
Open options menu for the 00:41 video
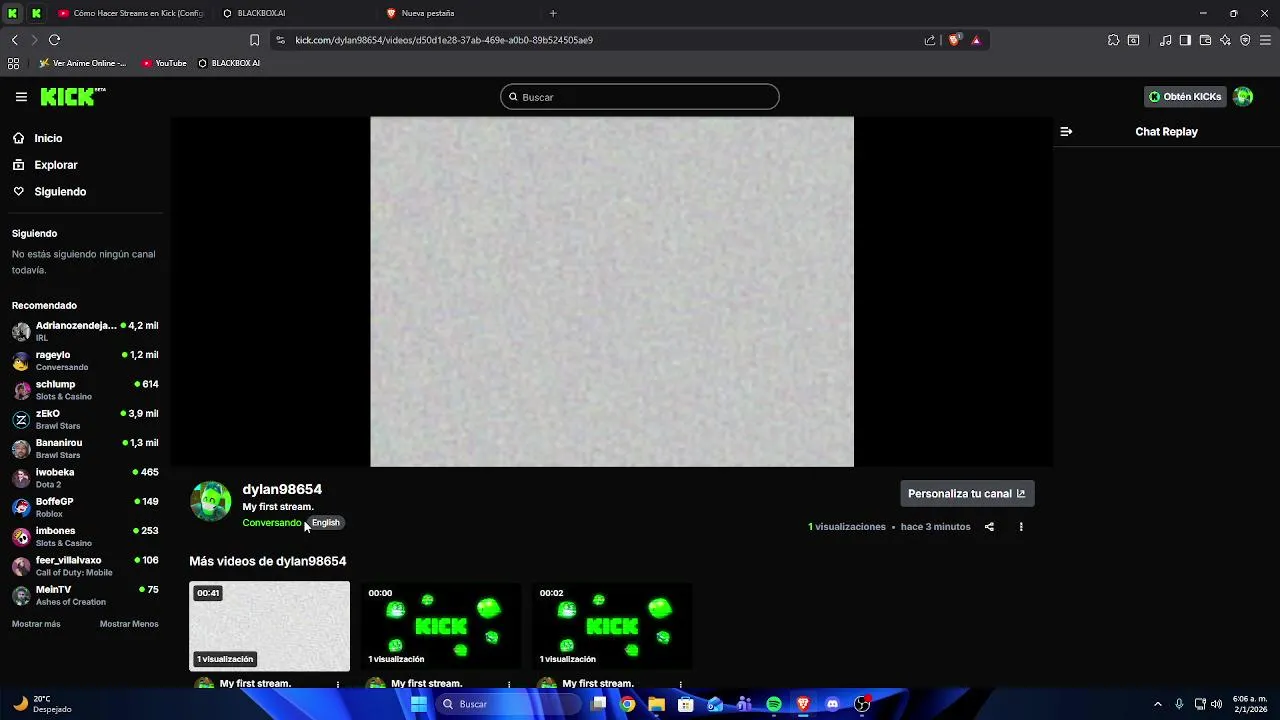(338, 685)
